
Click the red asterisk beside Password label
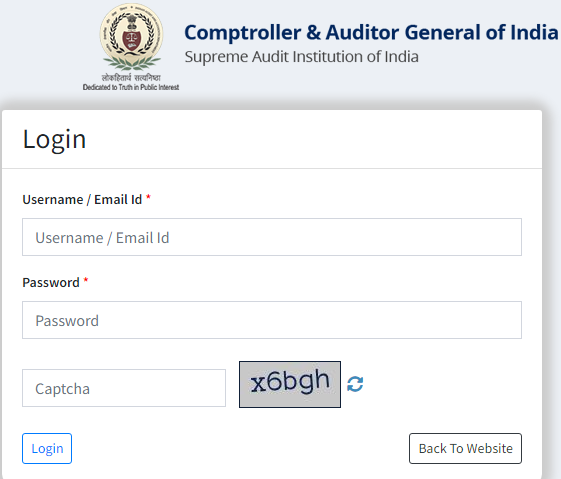pyautogui.click(x=86, y=280)
